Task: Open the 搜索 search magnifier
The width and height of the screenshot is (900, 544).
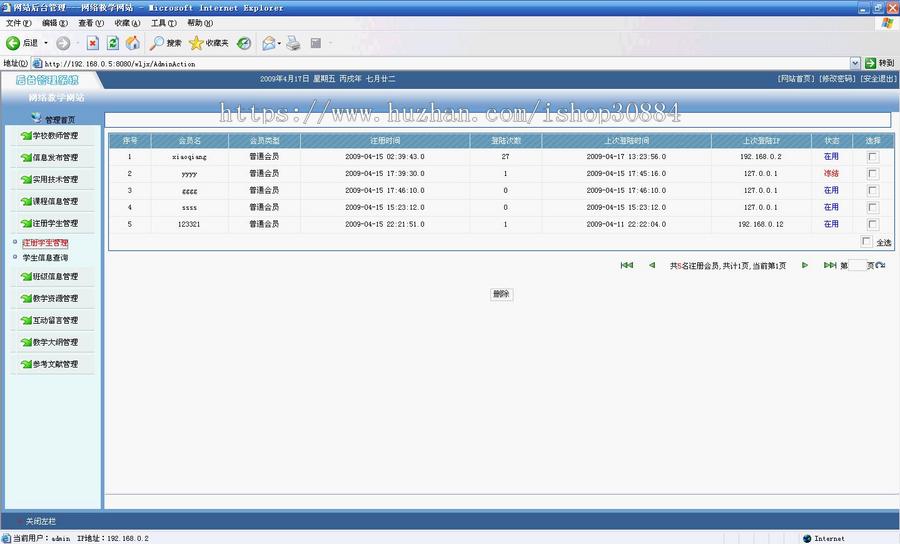Action: (165, 43)
